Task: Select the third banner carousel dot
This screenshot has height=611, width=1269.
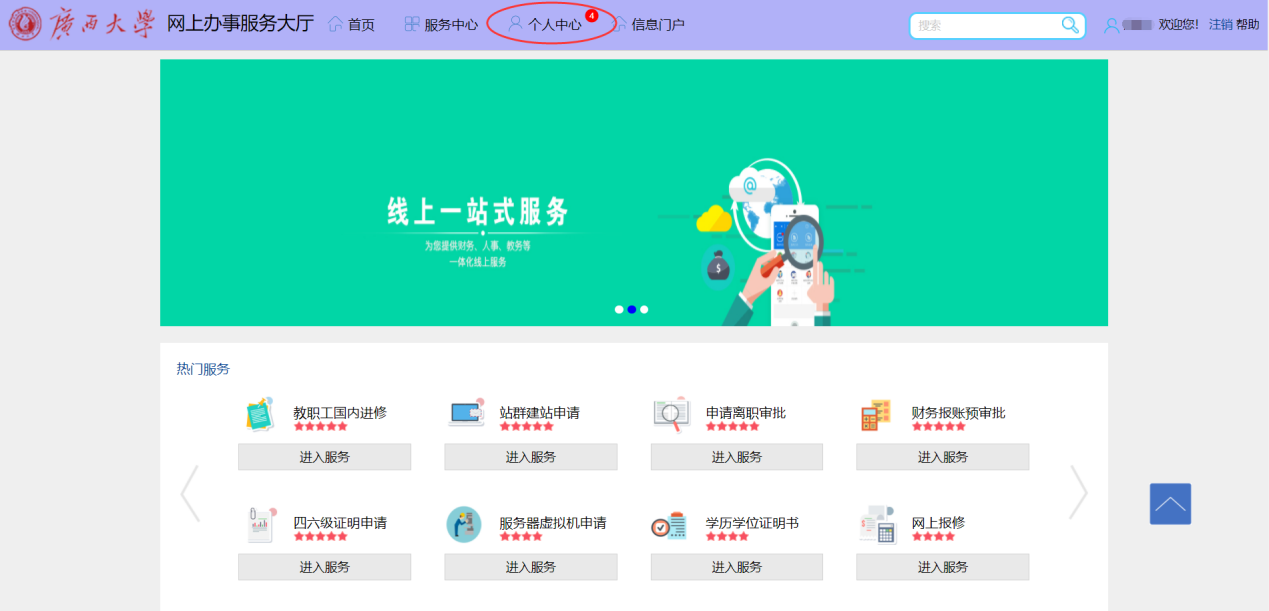Action: click(644, 310)
